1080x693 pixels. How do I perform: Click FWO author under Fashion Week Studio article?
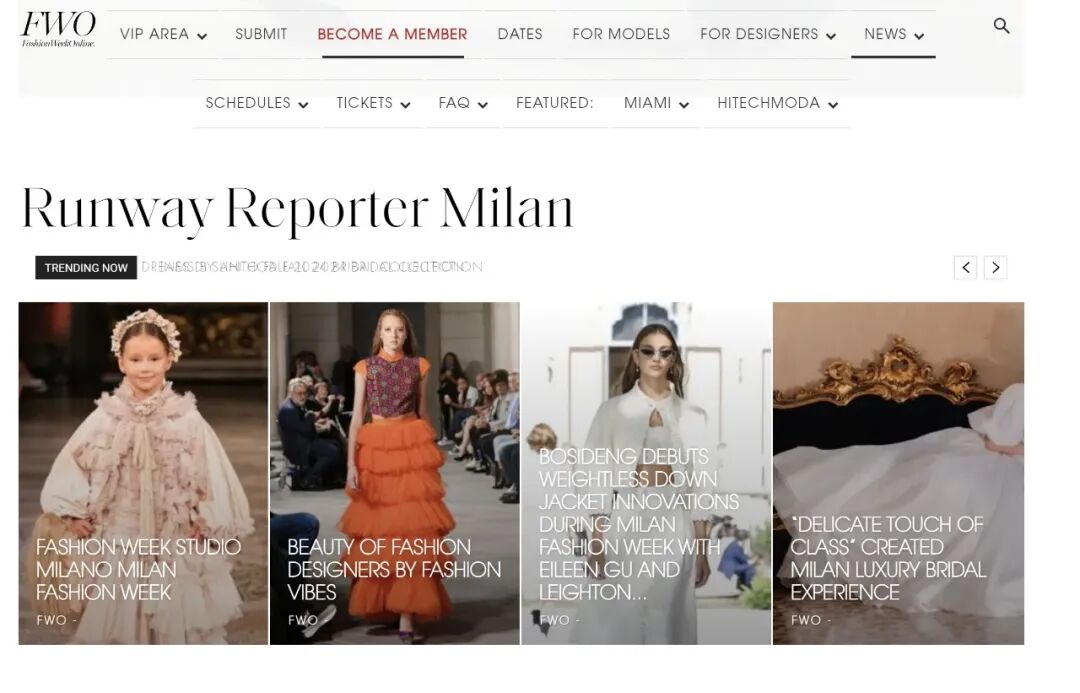[52, 620]
